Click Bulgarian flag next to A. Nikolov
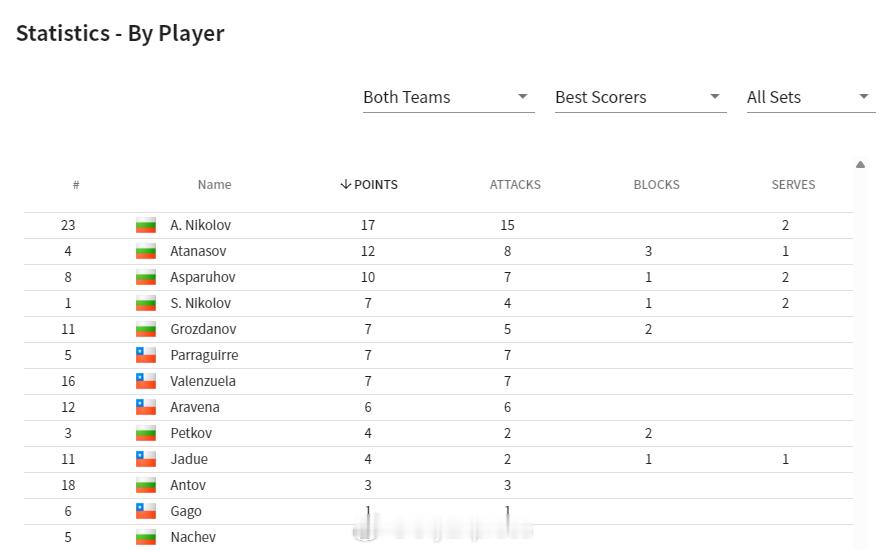This screenshot has width=887, height=550. (146, 225)
